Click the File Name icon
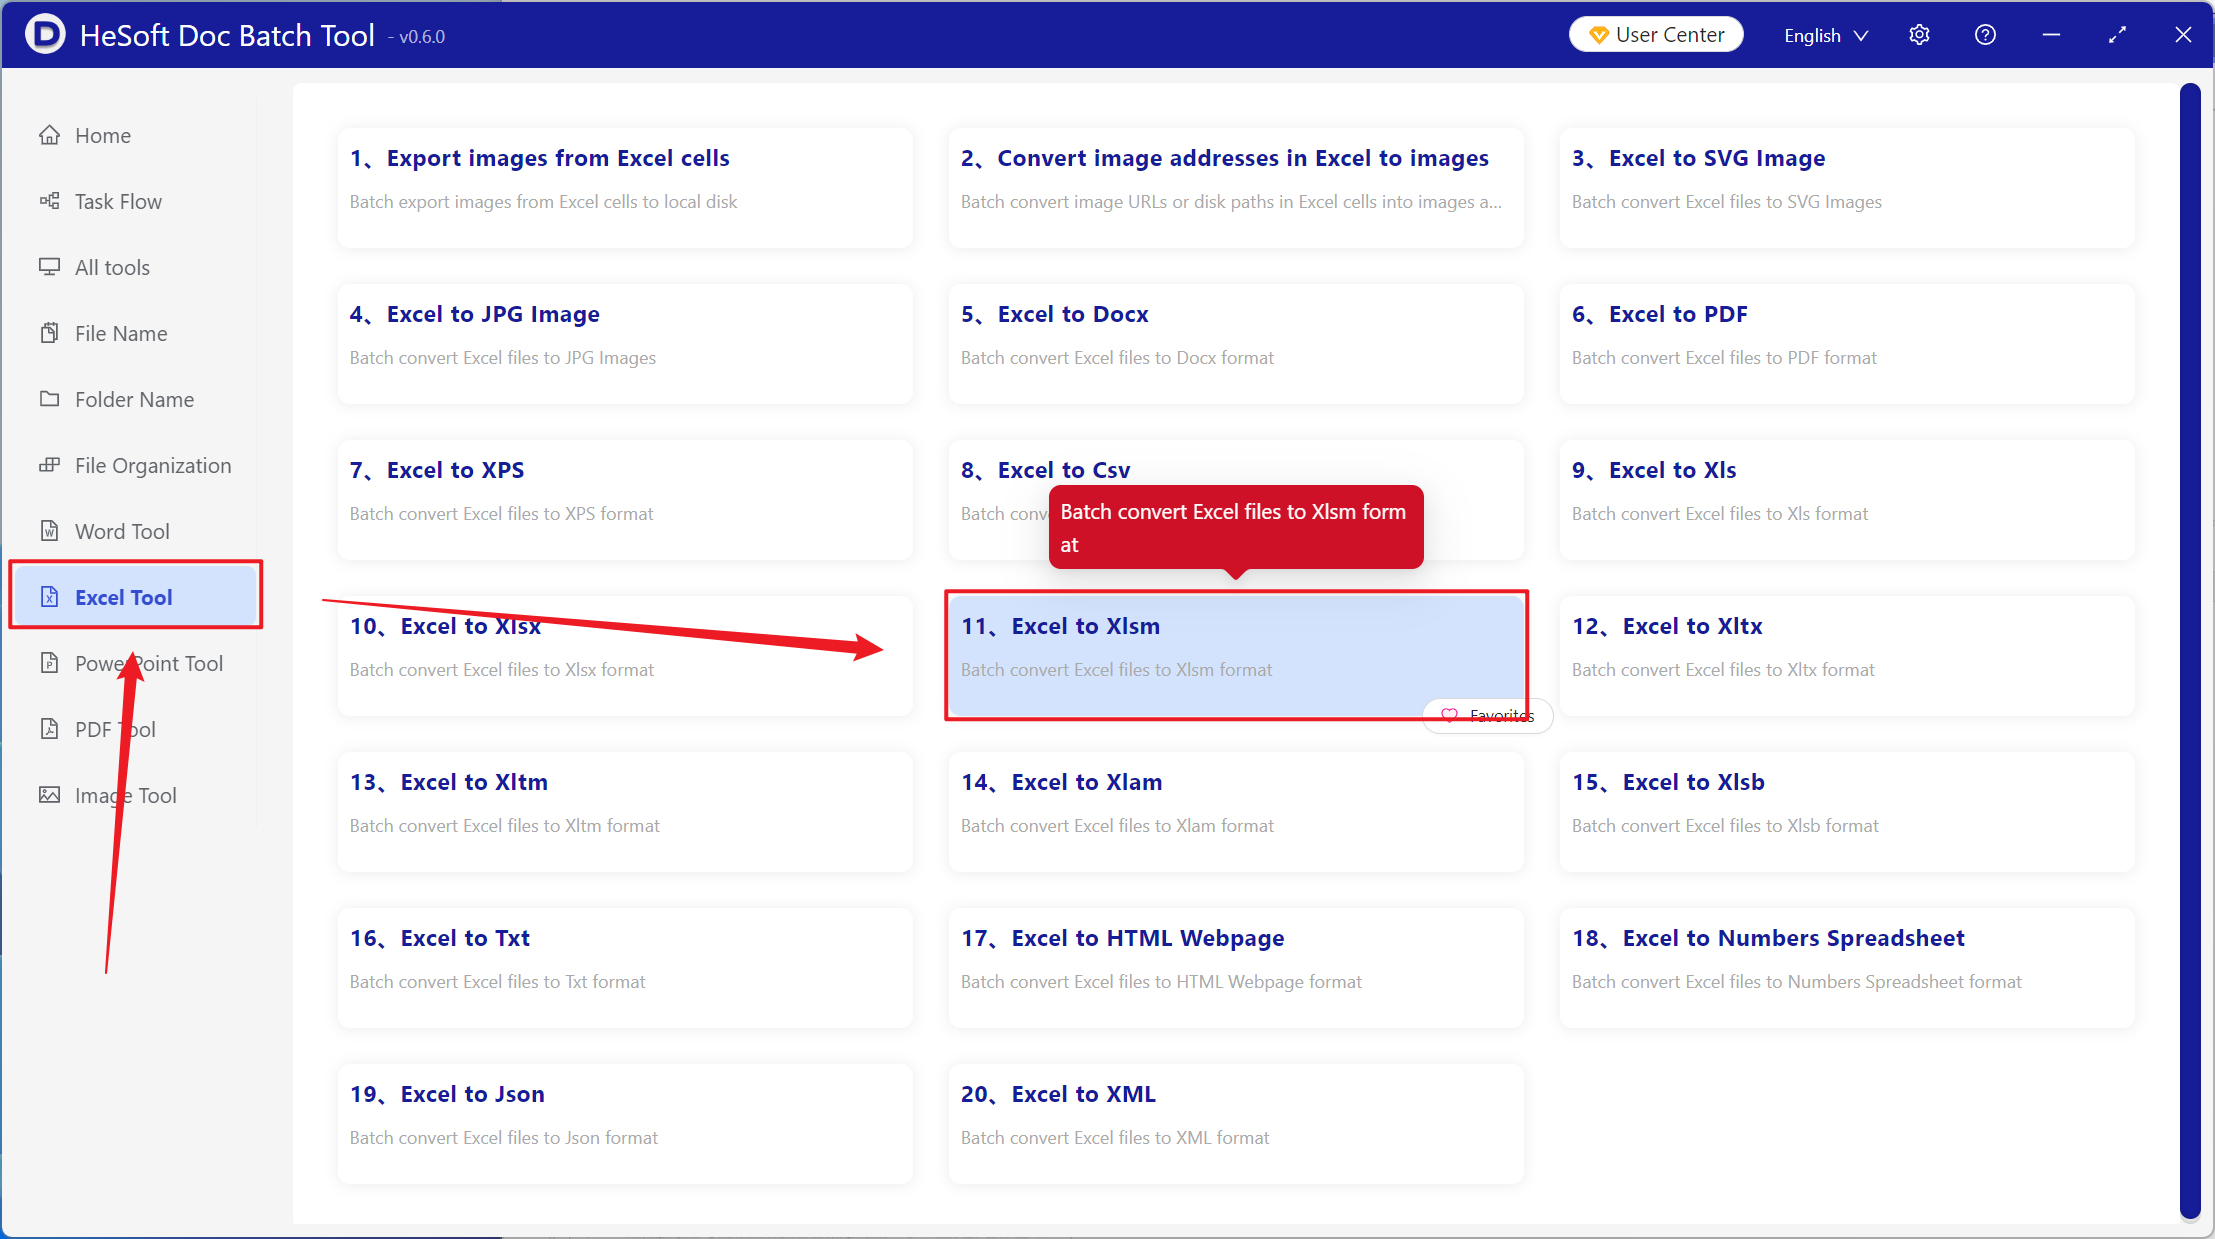 [x=49, y=333]
